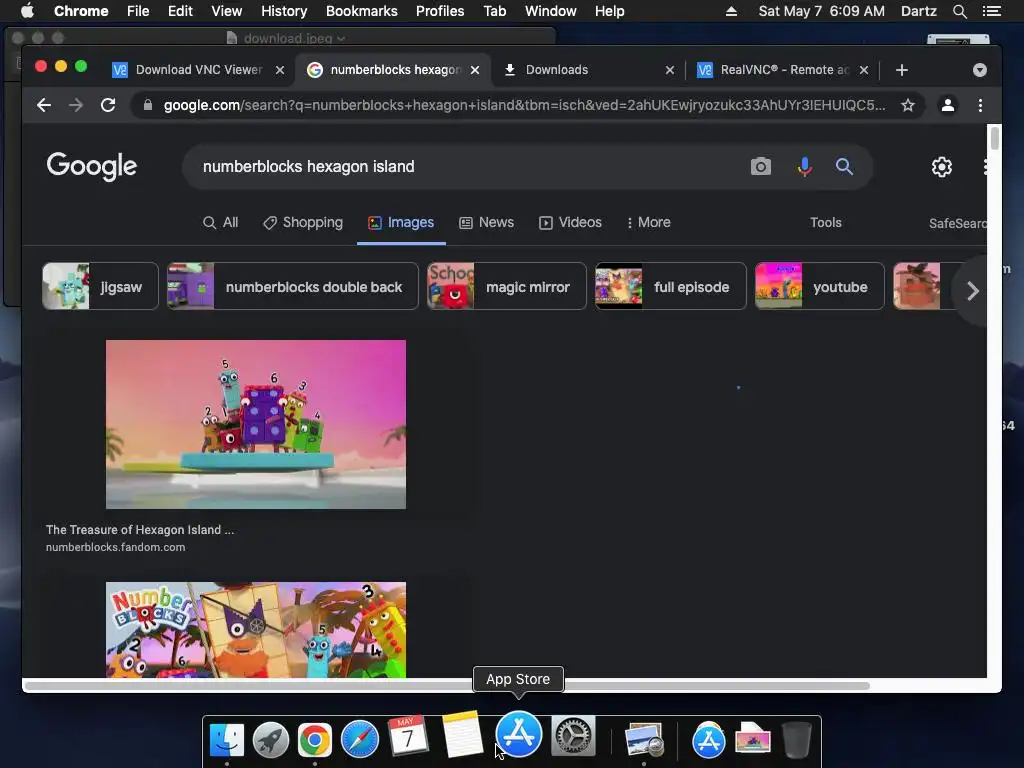Click the browser back arrow

tap(44, 105)
